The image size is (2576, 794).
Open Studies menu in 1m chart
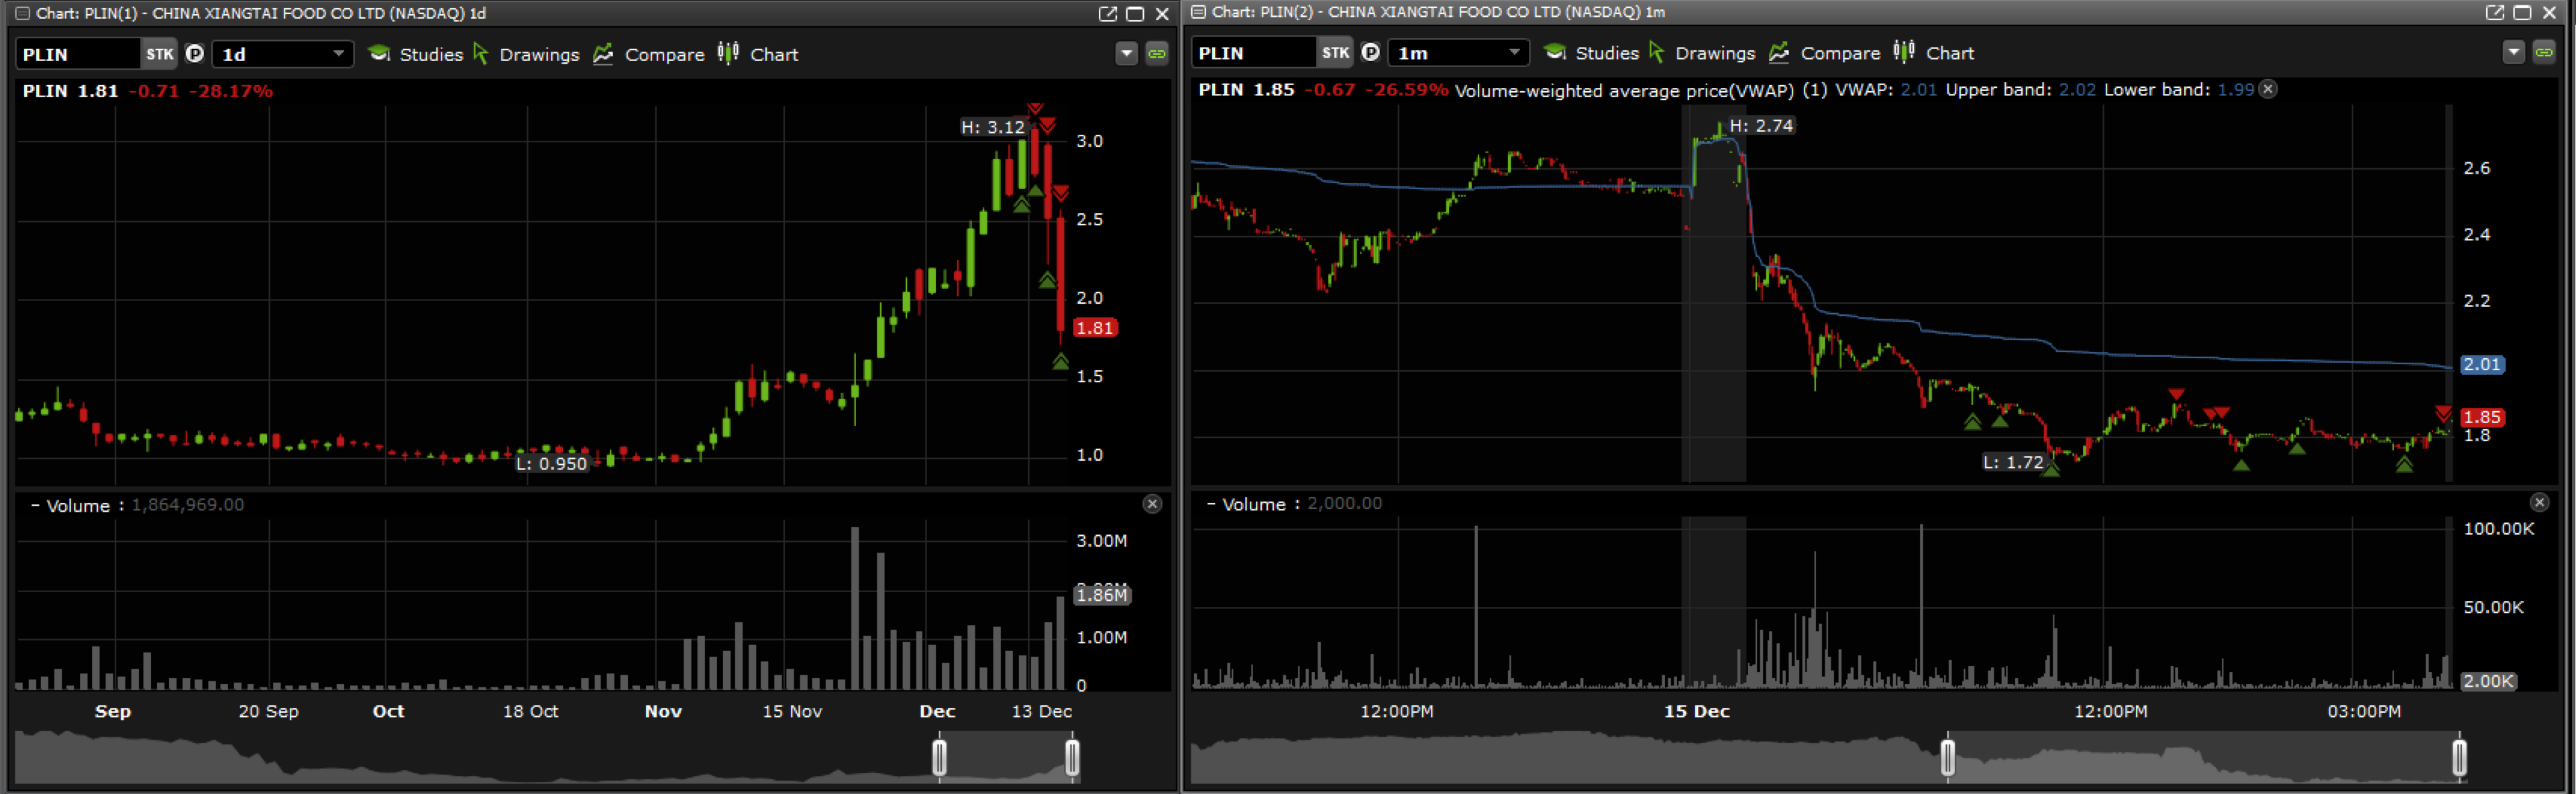point(1592,53)
